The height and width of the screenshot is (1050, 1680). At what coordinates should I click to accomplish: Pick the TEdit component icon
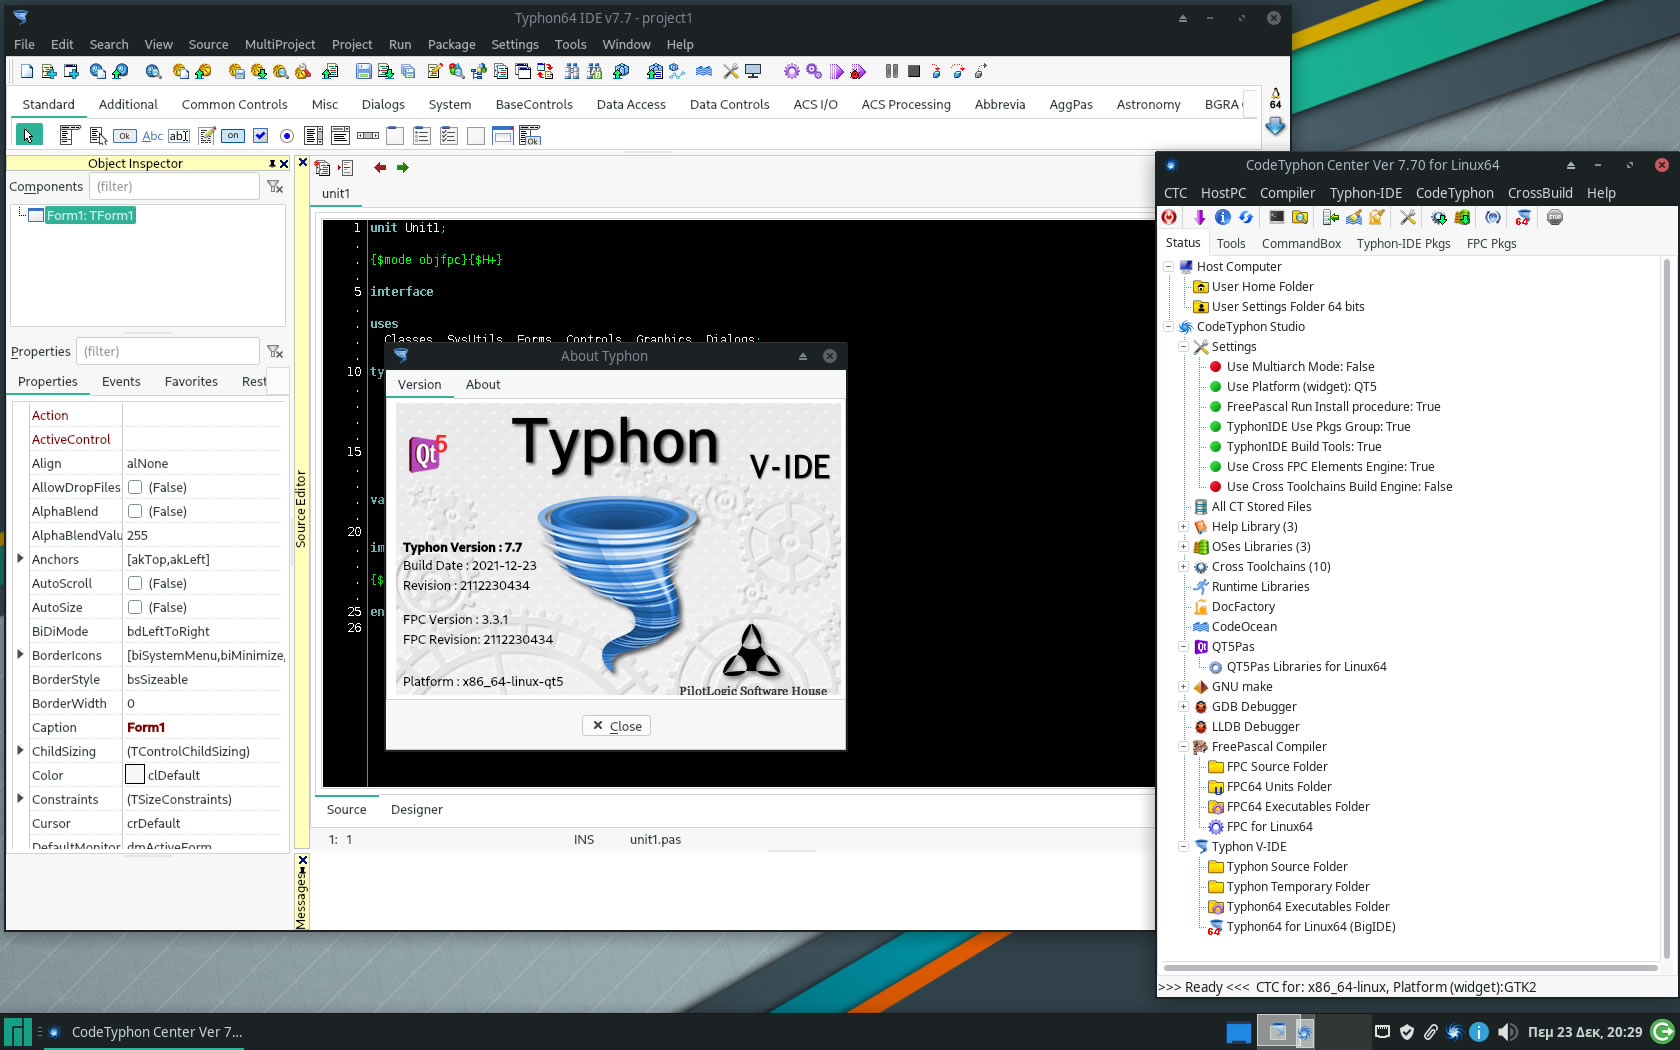[179, 135]
